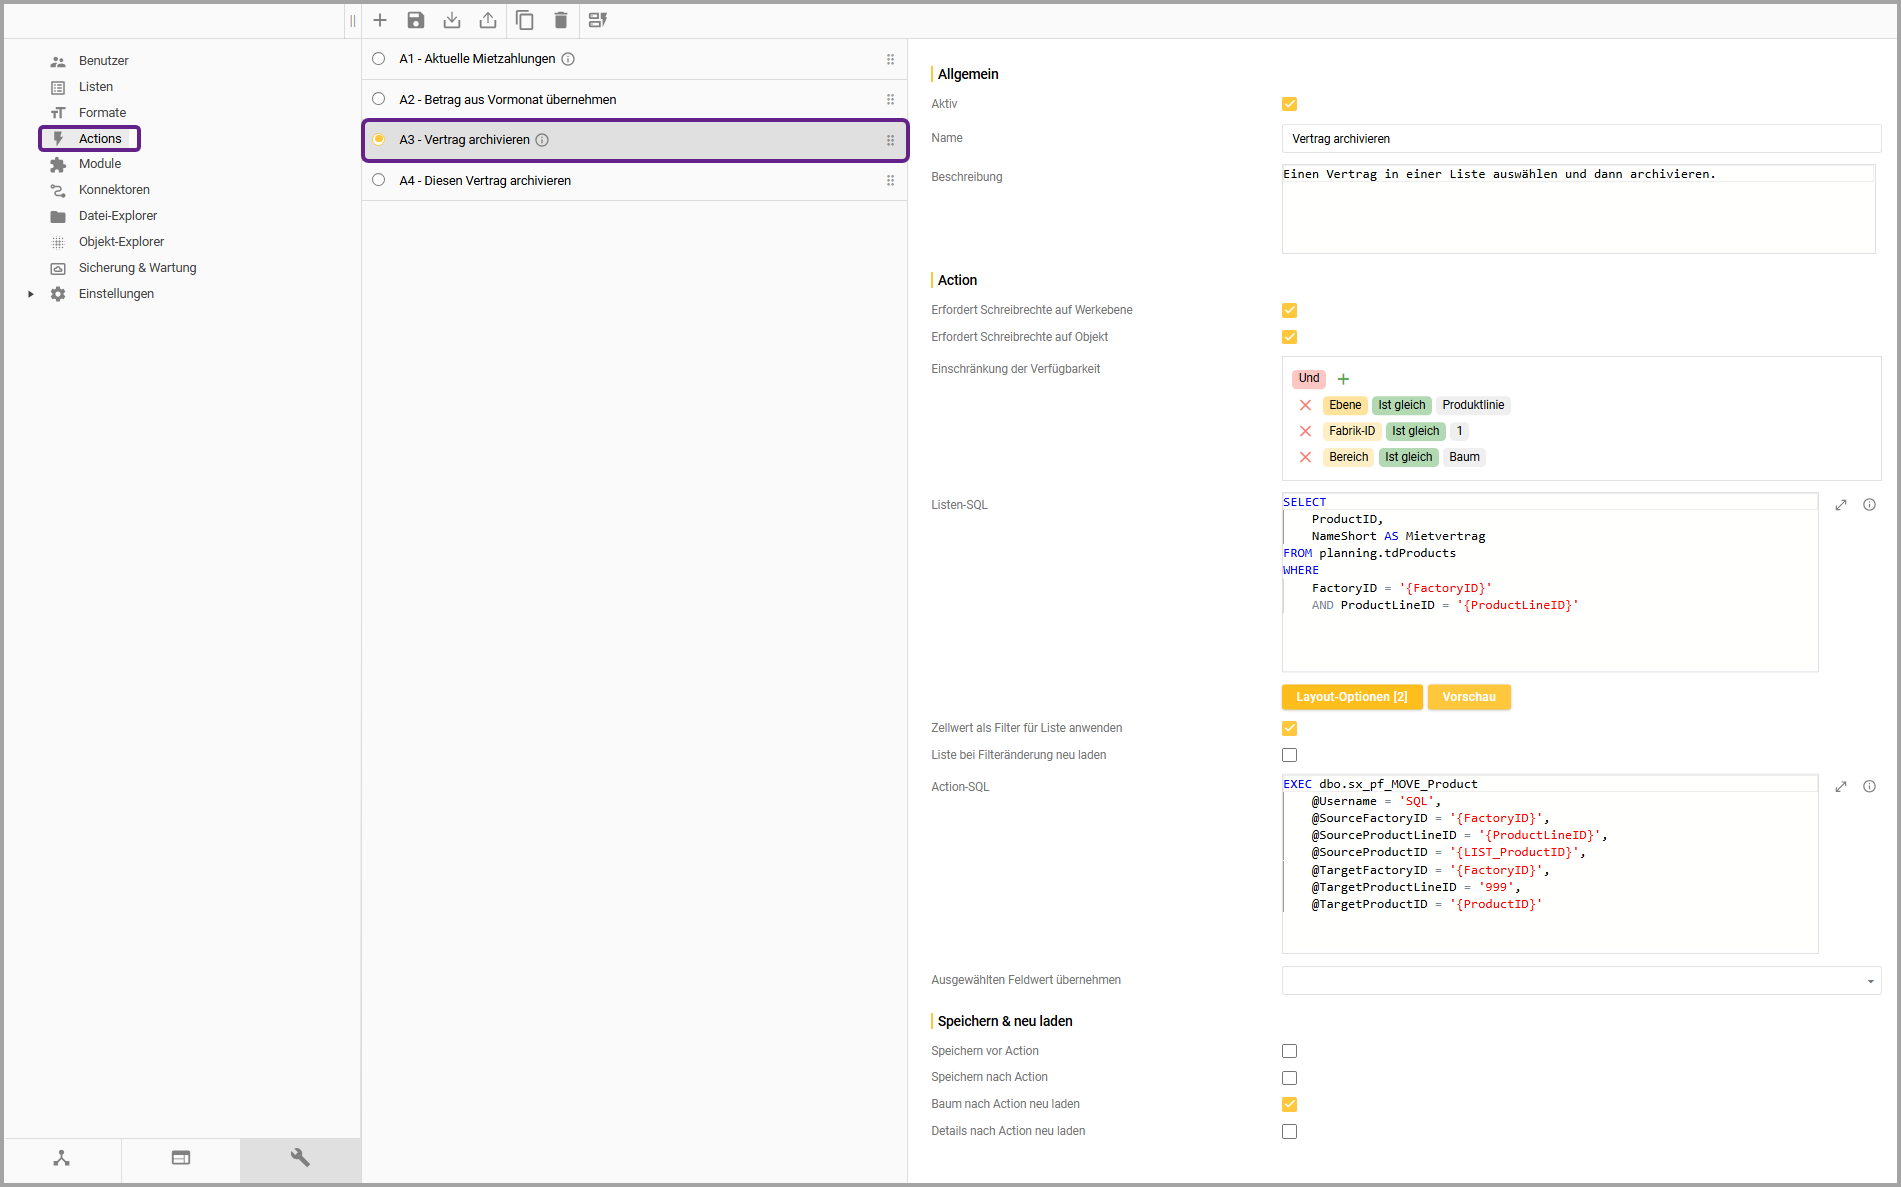Screen dimensions: 1901x1187
Task: Click the Layout-Optionen [2] button
Action: coord(1351,697)
